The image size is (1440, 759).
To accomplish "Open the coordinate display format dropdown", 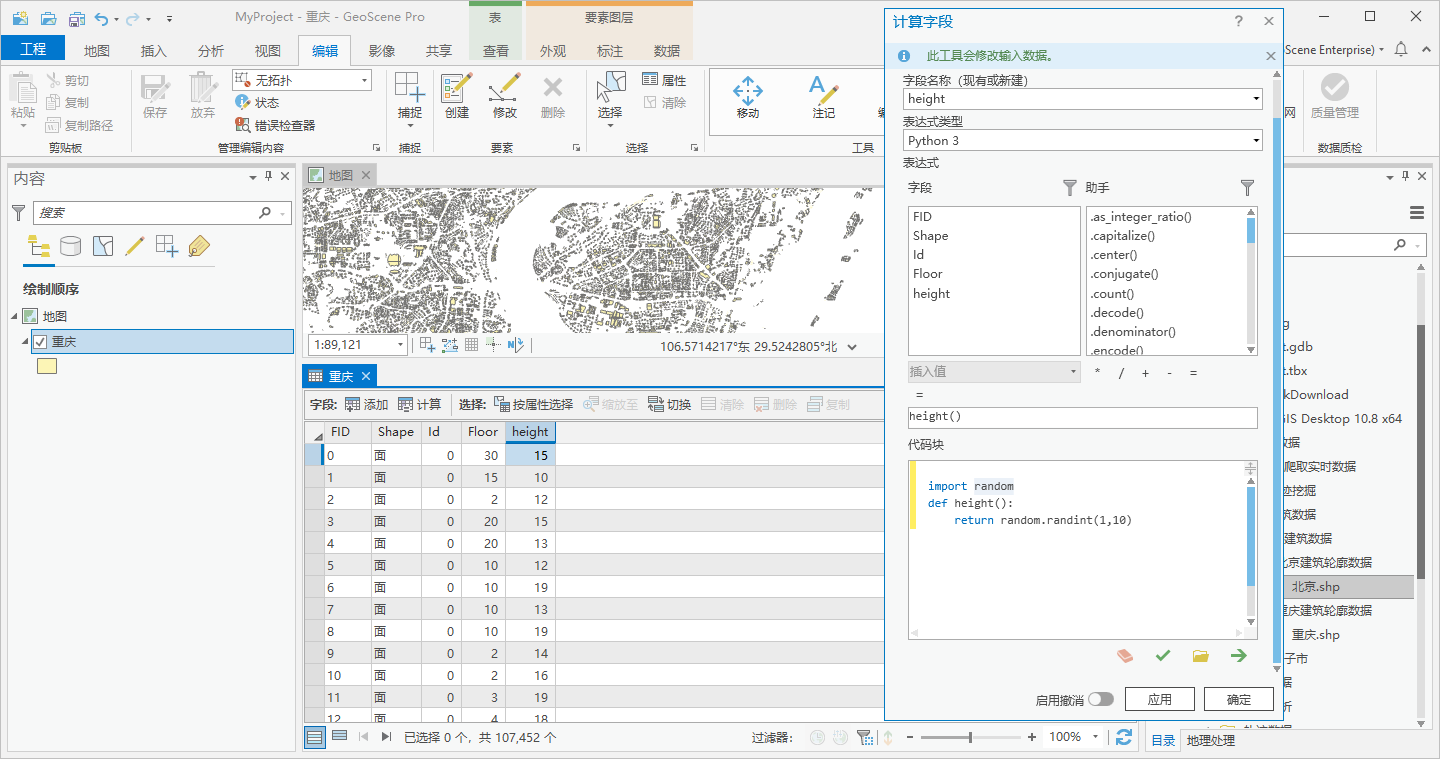I will point(852,347).
